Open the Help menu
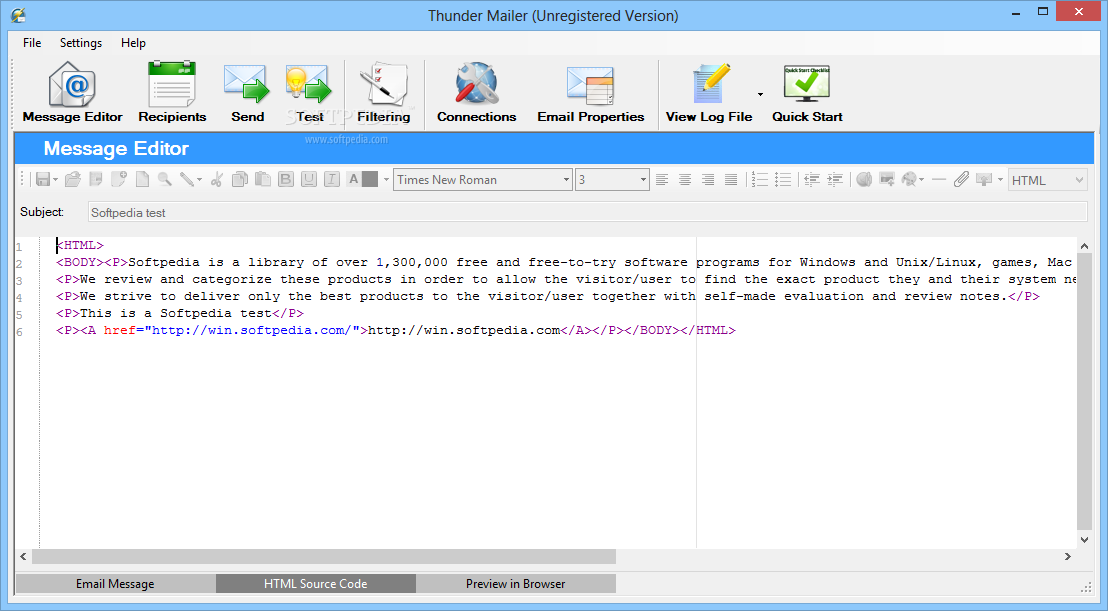The width and height of the screenshot is (1108, 611). pos(133,42)
